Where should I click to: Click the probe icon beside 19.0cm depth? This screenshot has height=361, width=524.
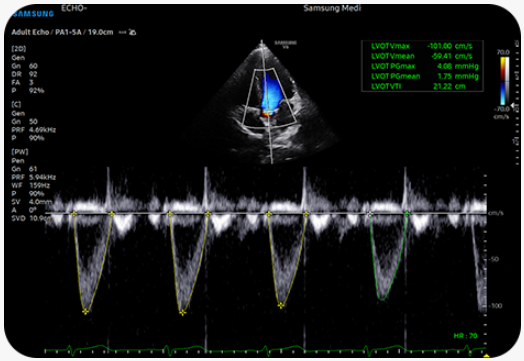(133, 32)
